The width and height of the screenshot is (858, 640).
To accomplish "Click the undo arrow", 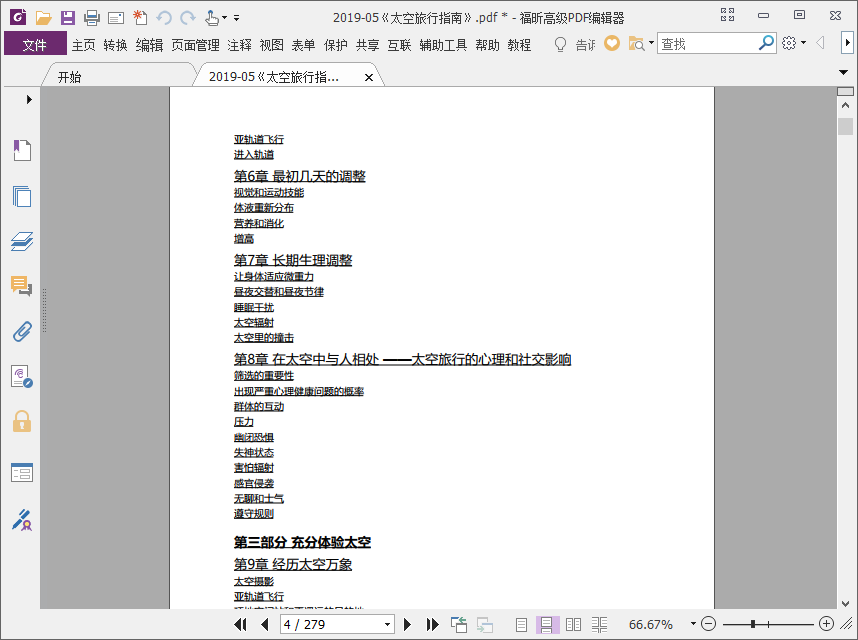I will point(164,18).
